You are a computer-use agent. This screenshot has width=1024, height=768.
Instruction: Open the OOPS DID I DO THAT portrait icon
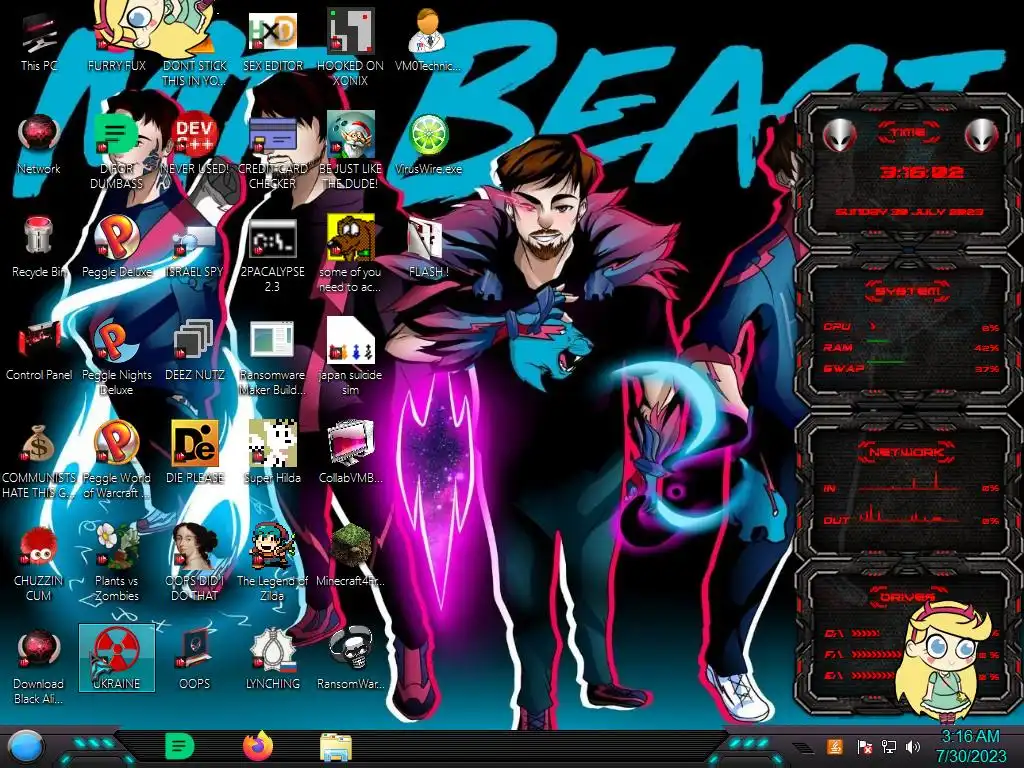(195, 564)
